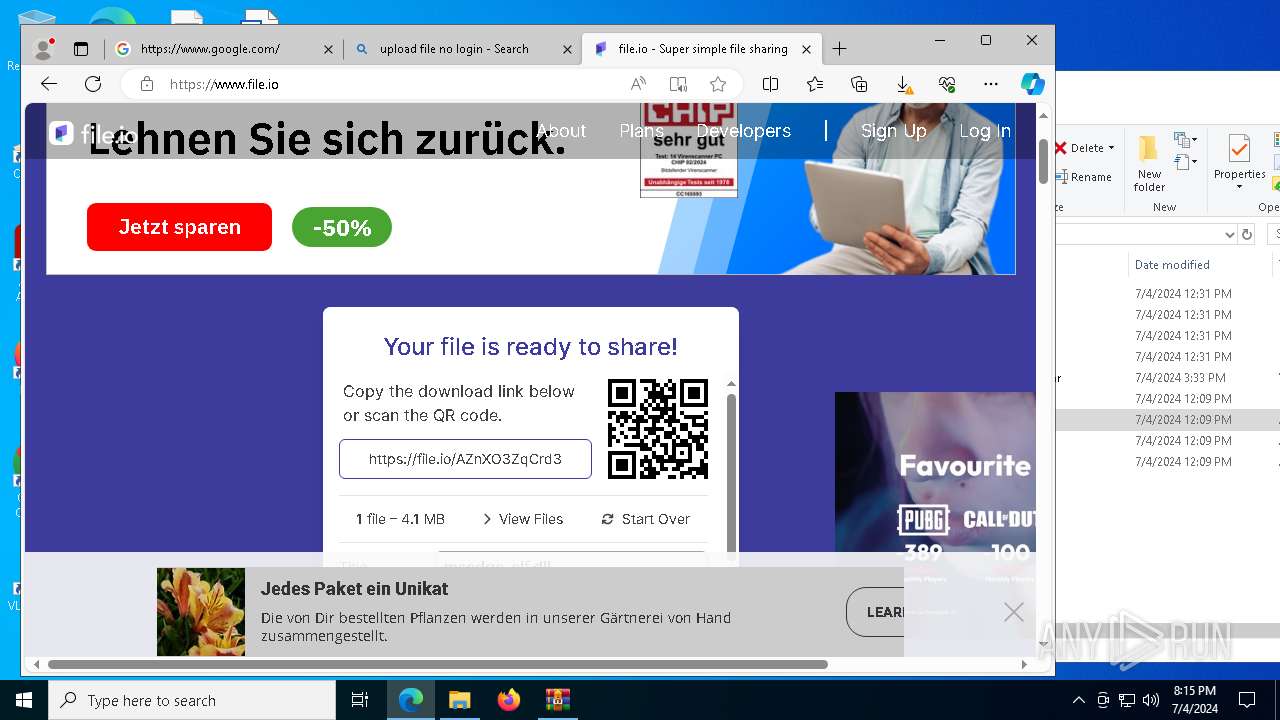Click the Sign Up link
1280x720 pixels.
(x=893, y=131)
